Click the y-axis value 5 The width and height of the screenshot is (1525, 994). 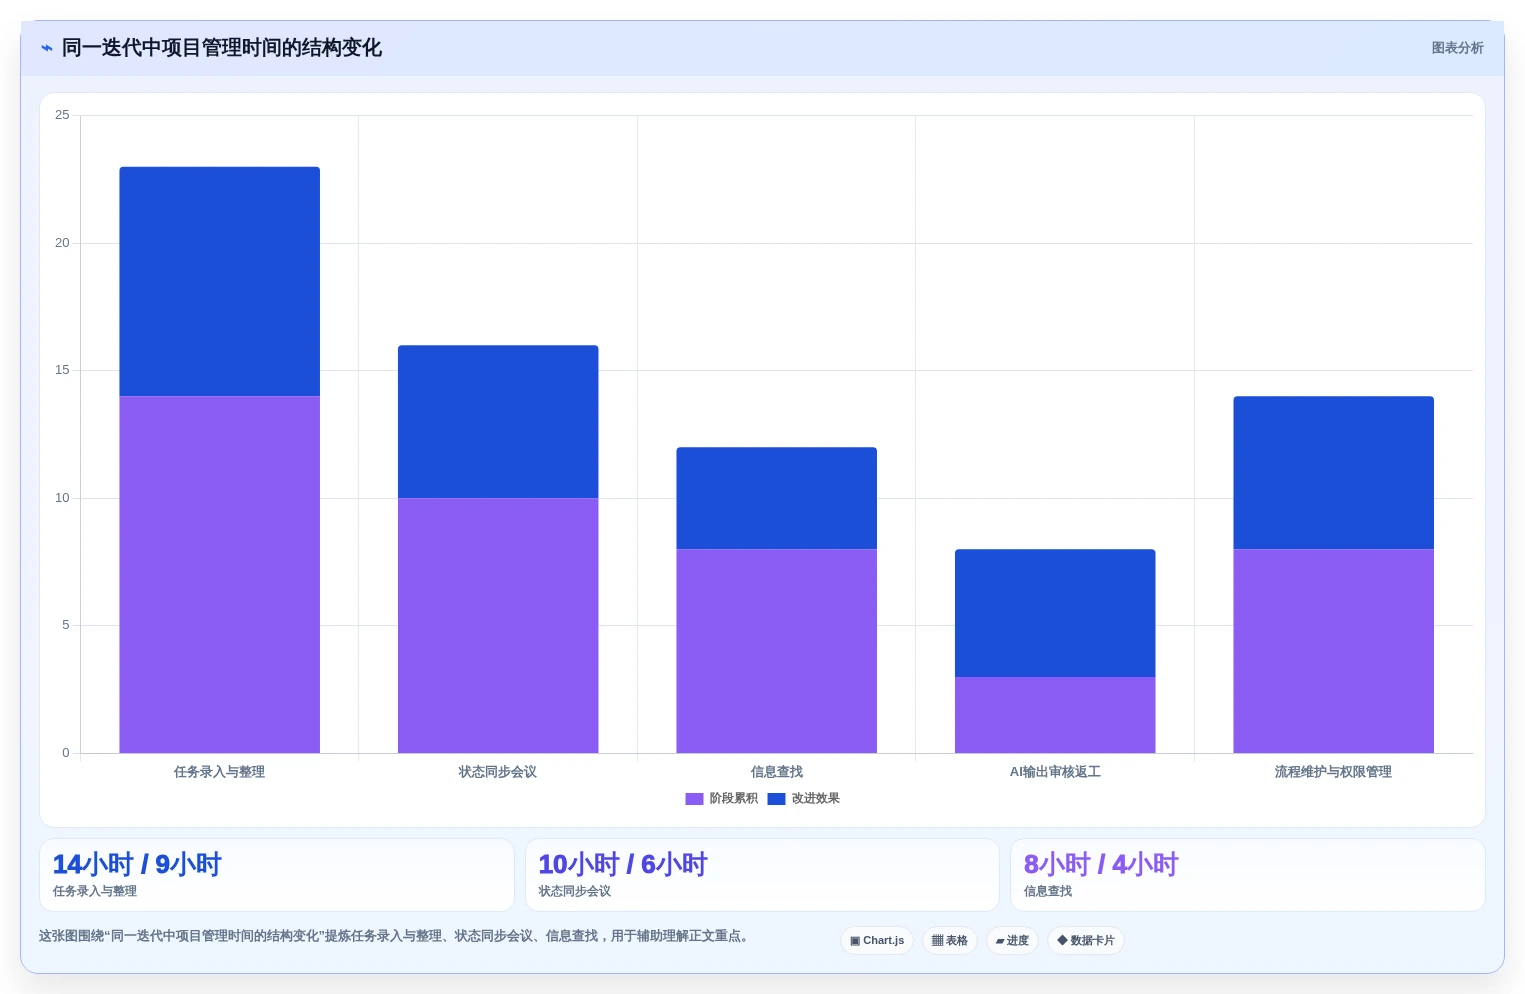[x=66, y=625]
